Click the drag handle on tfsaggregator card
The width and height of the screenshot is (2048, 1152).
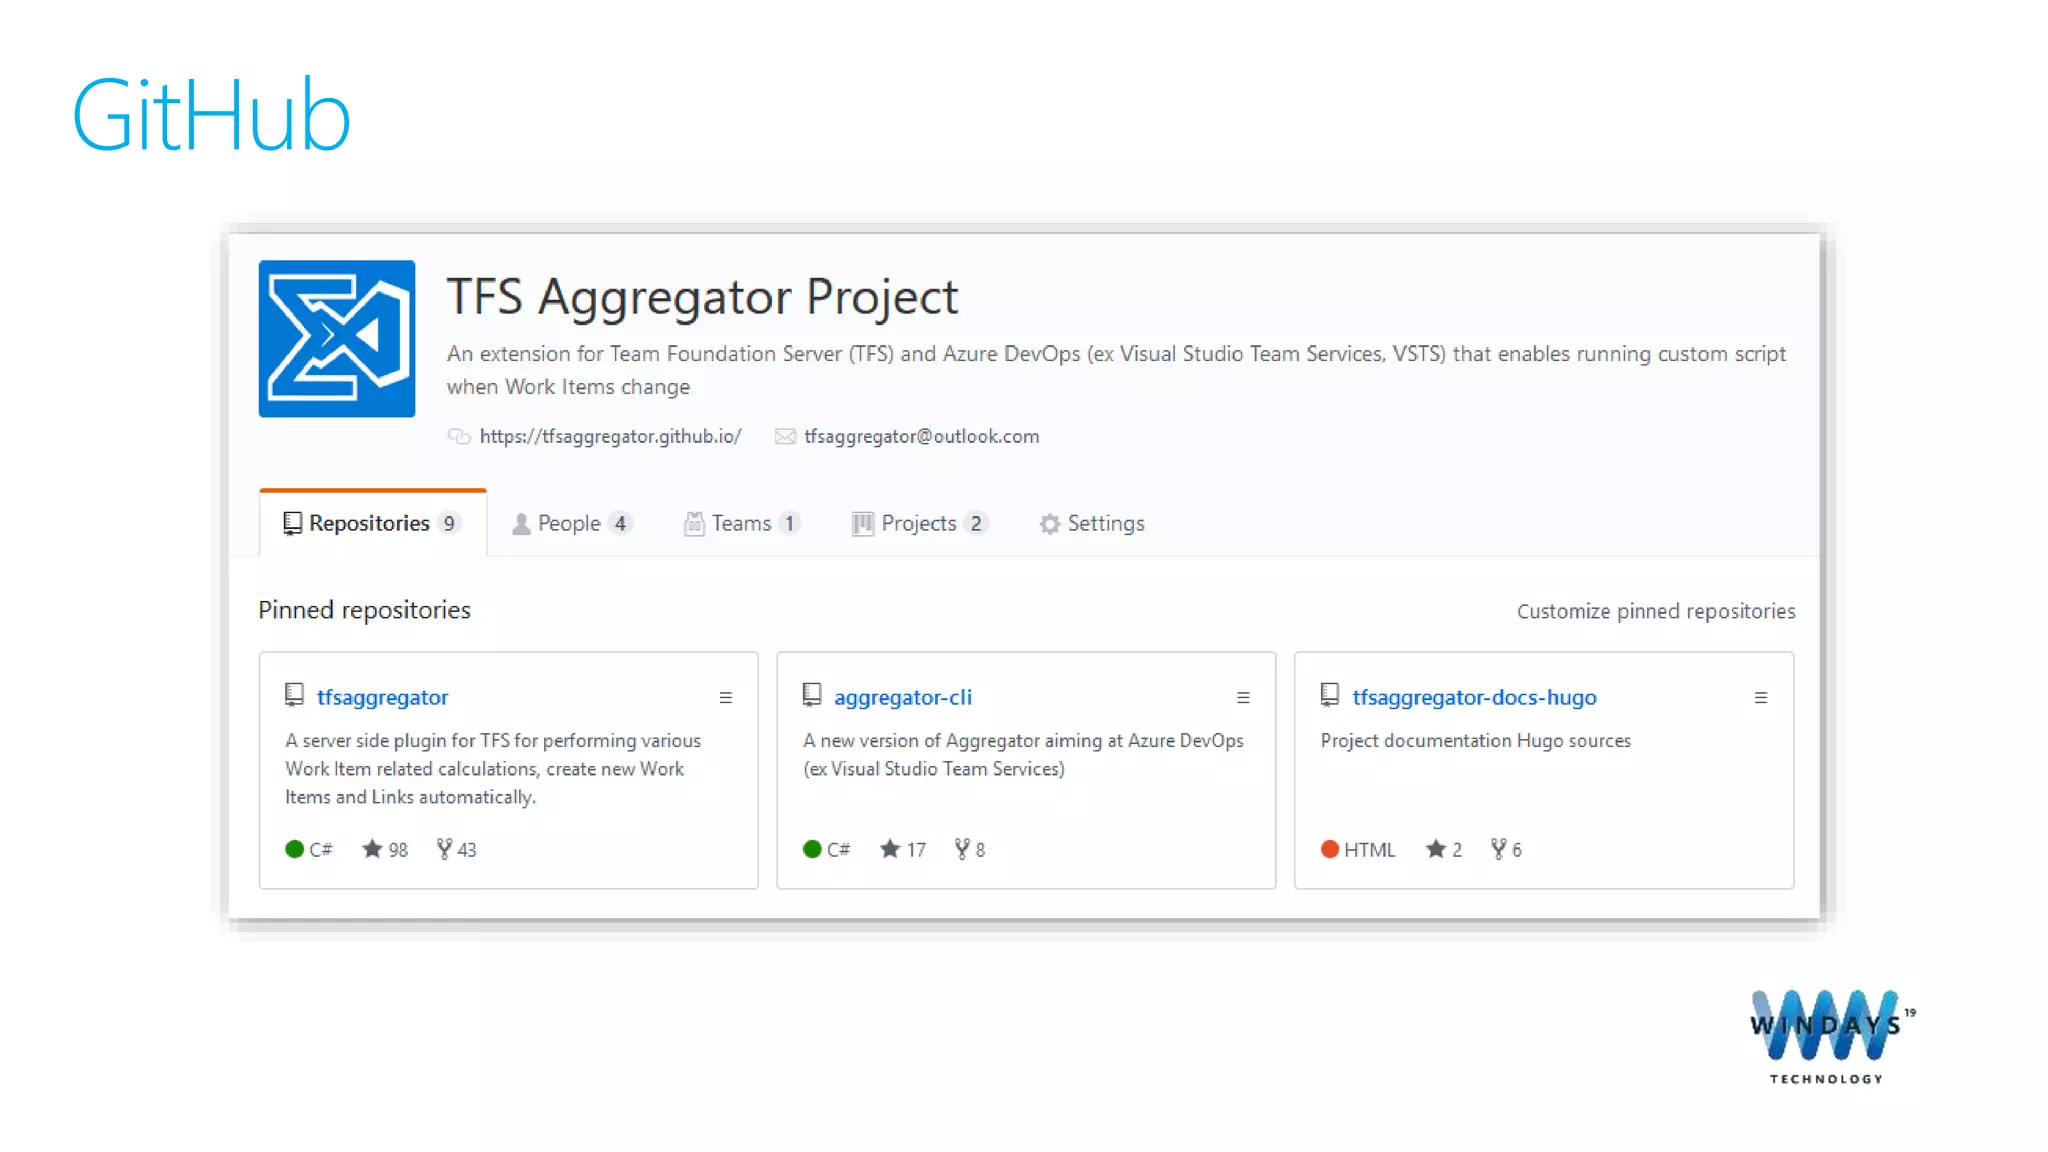[726, 698]
